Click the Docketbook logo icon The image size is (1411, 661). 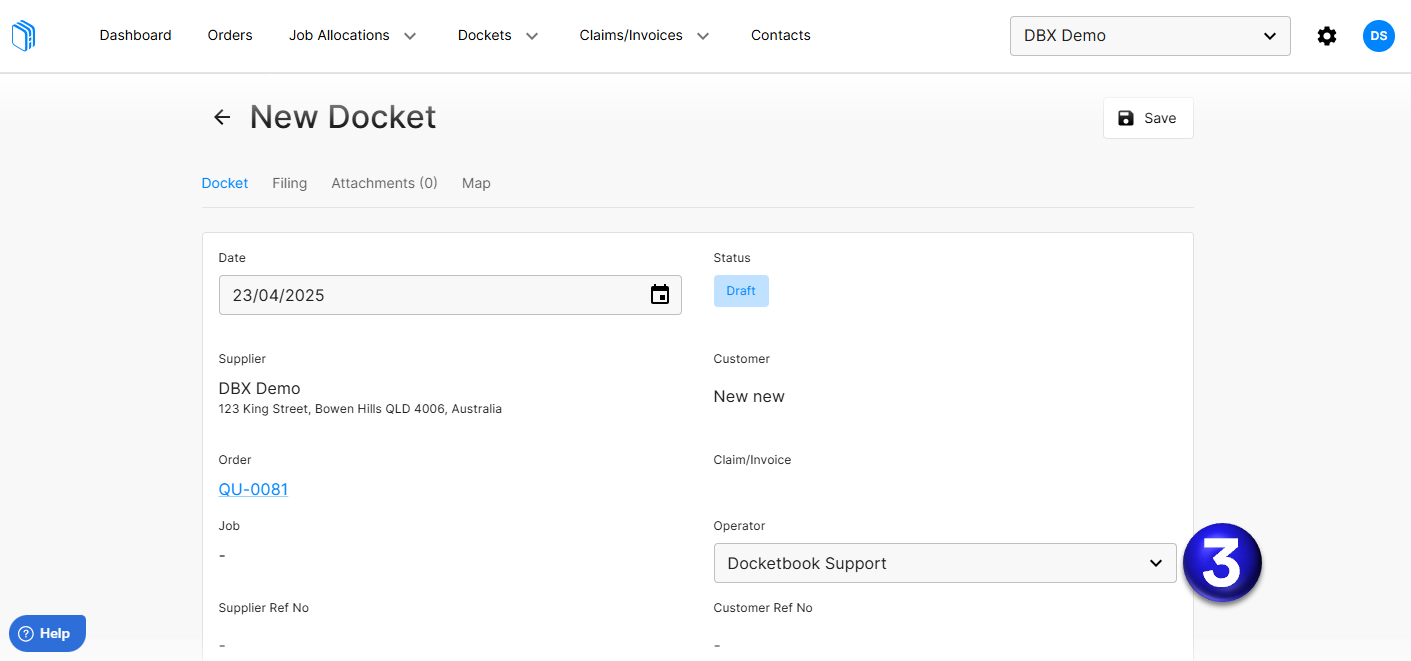(x=23, y=35)
